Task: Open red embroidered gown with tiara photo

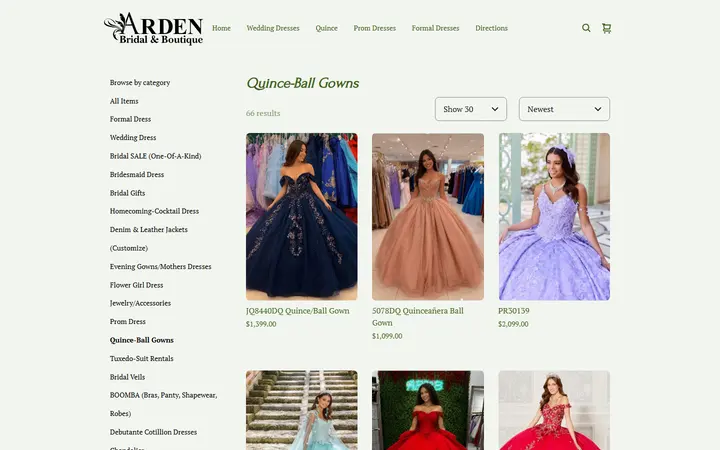Action: (554, 410)
